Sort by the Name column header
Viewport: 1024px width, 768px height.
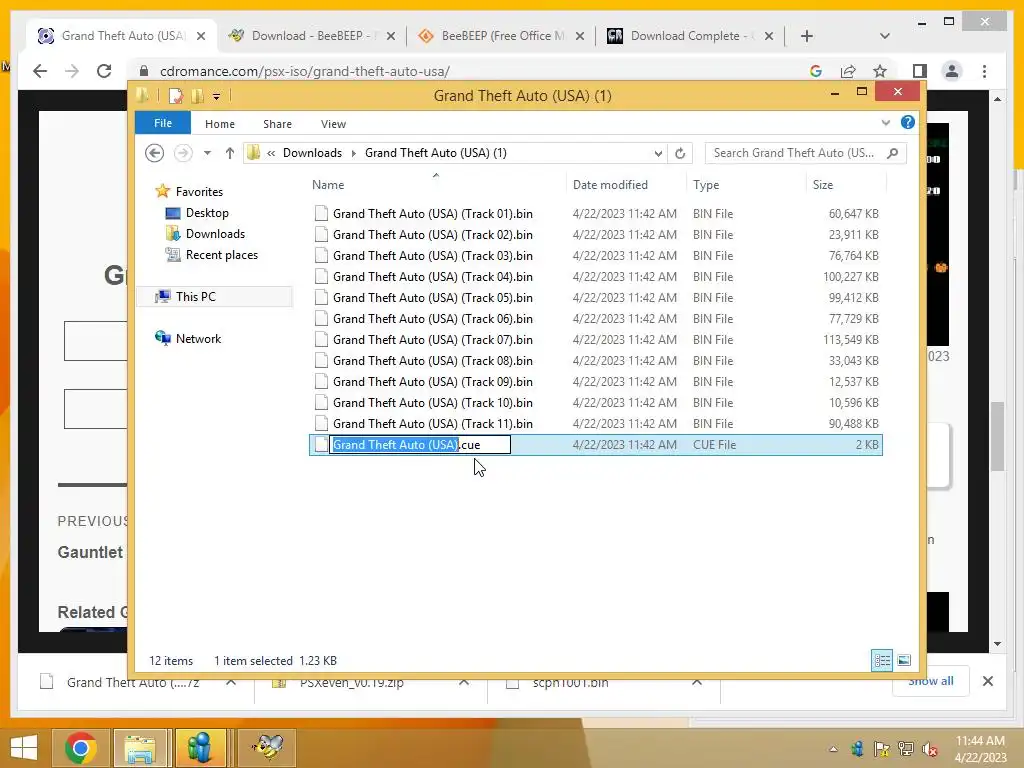(x=328, y=185)
